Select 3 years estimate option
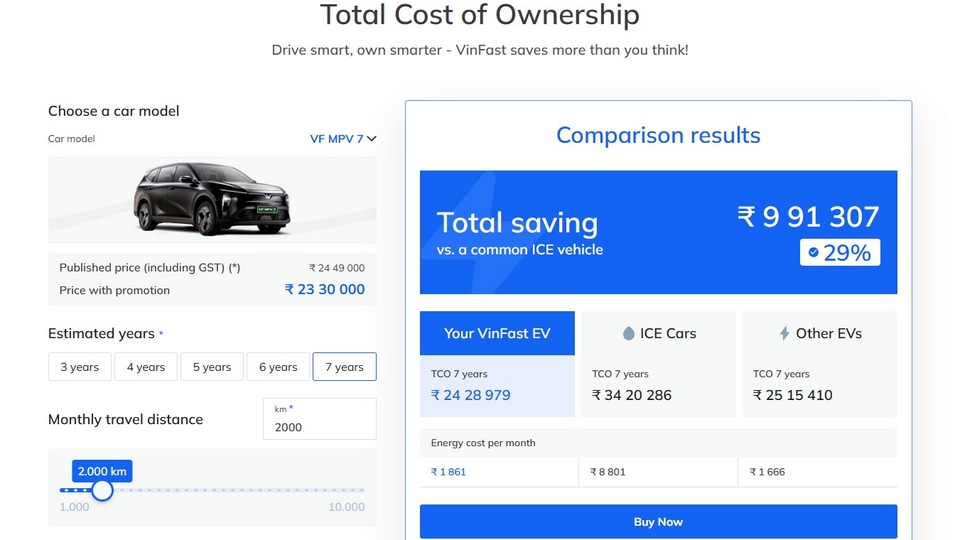 click(x=80, y=367)
